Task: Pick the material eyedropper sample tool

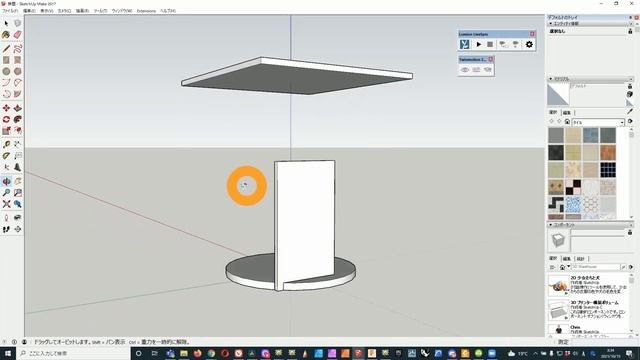Action: pyautogui.click(x=630, y=111)
